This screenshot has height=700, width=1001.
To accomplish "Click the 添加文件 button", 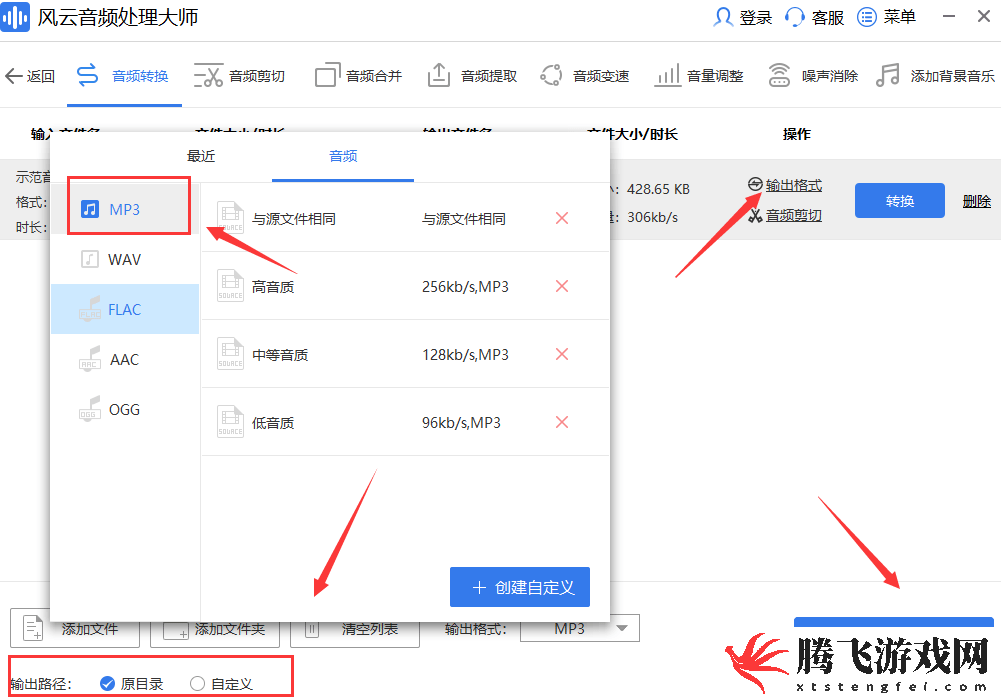I will click(75, 629).
